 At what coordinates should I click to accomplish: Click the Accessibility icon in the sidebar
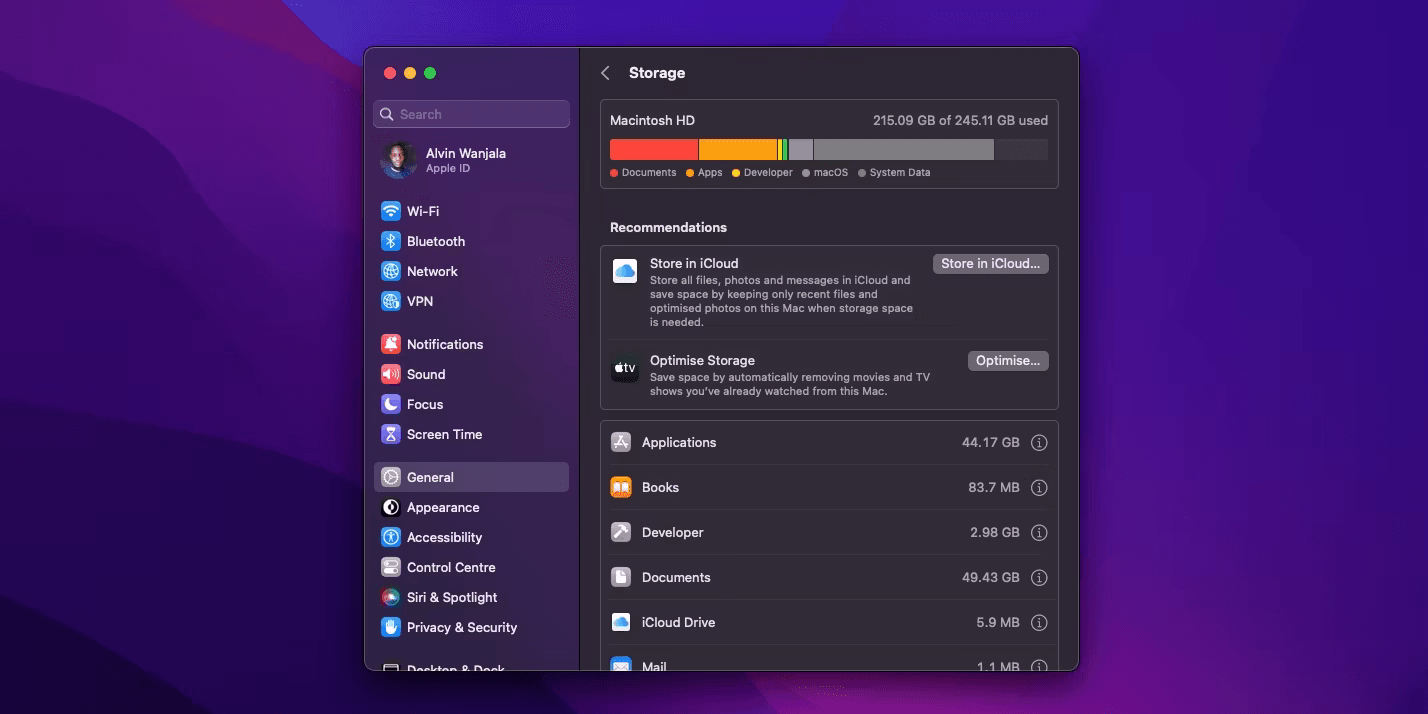(x=391, y=537)
